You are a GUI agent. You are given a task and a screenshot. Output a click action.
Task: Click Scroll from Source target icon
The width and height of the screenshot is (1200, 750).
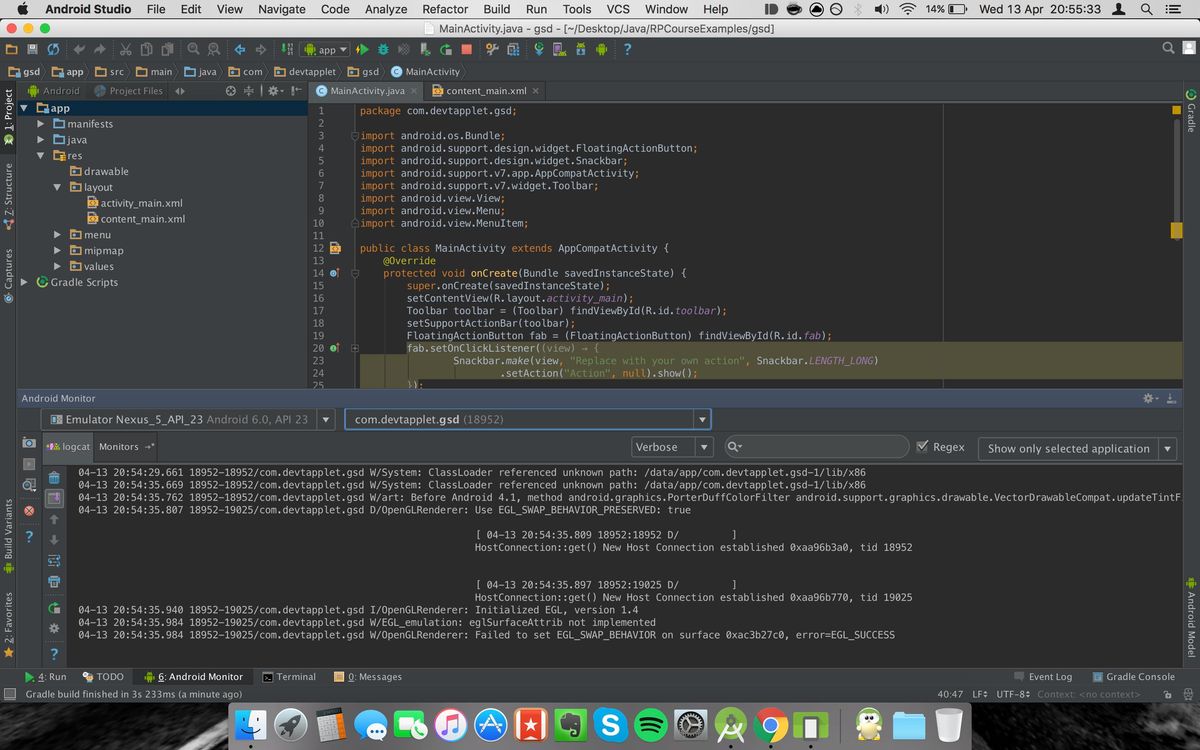232,90
